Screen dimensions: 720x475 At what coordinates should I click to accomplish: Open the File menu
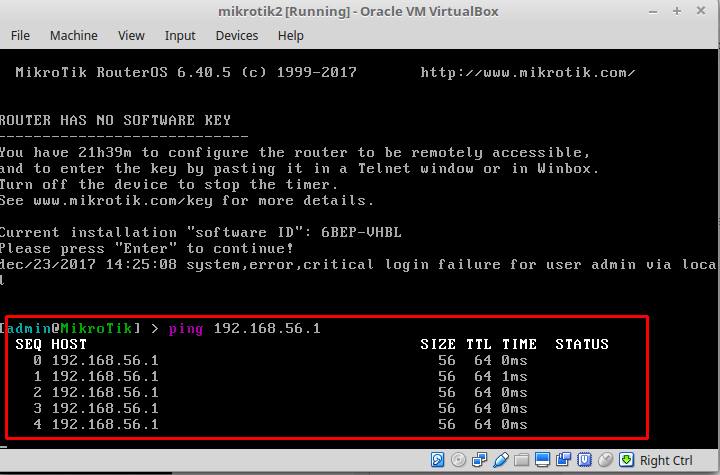[x=20, y=35]
